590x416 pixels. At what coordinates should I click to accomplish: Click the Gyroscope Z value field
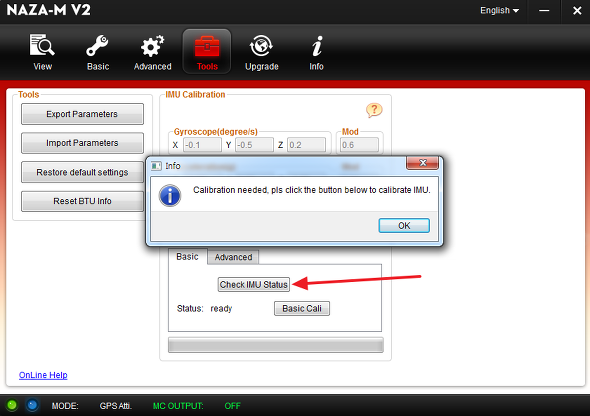[x=306, y=145]
